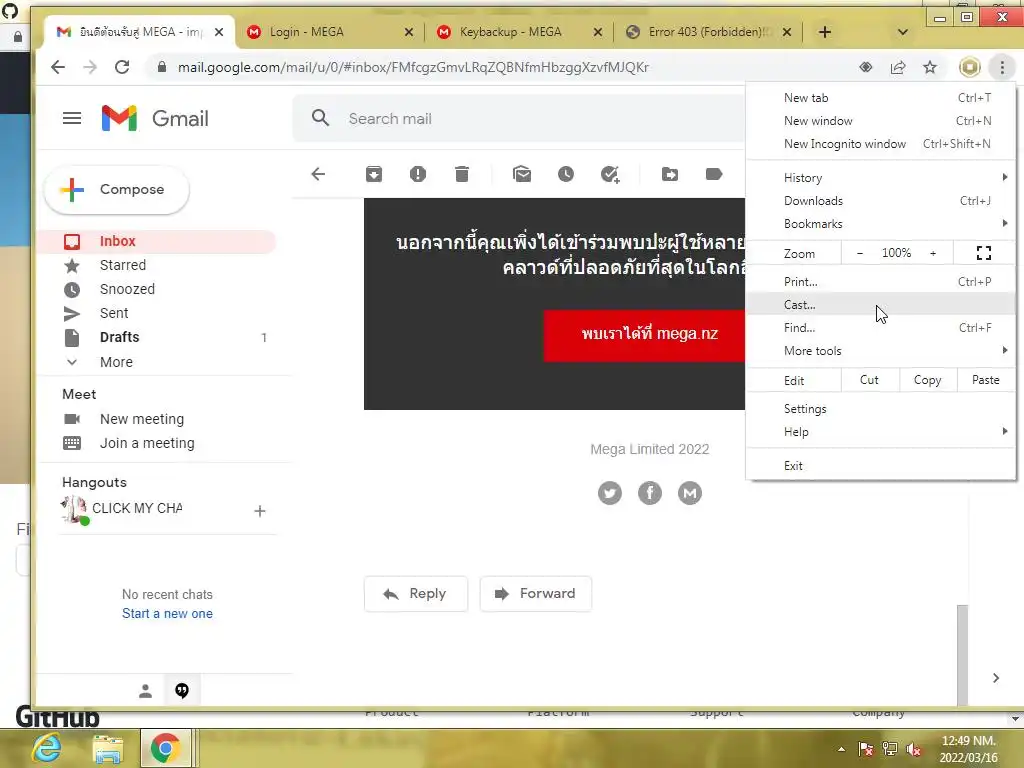This screenshot has height=768, width=1024.
Task: Open Gmail main menu hamburger icon
Action: (72, 118)
